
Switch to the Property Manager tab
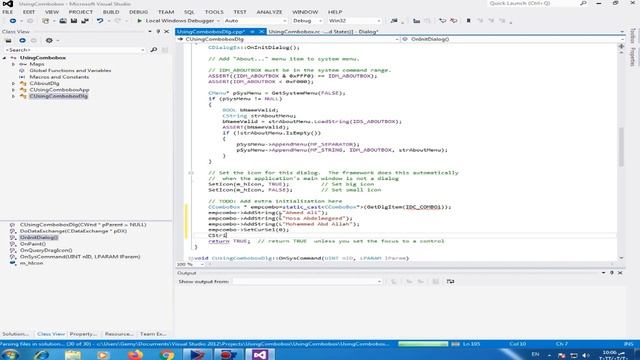[x=83, y=334]
